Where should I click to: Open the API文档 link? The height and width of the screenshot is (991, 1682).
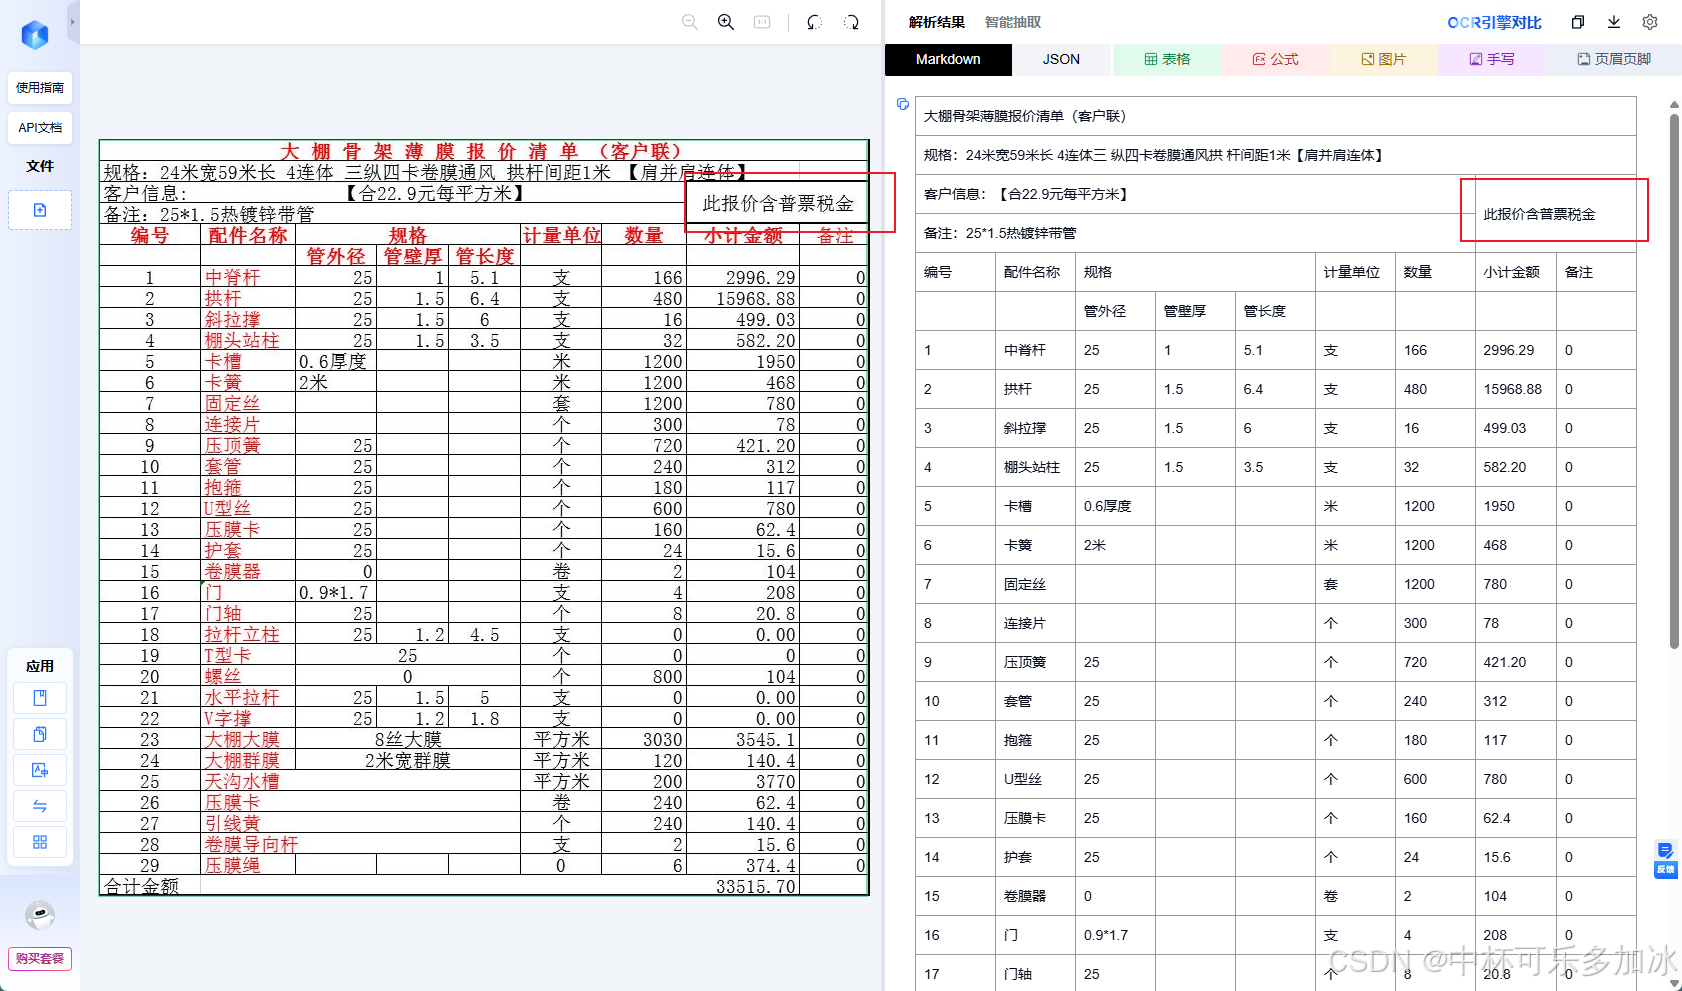pos(40,128)
